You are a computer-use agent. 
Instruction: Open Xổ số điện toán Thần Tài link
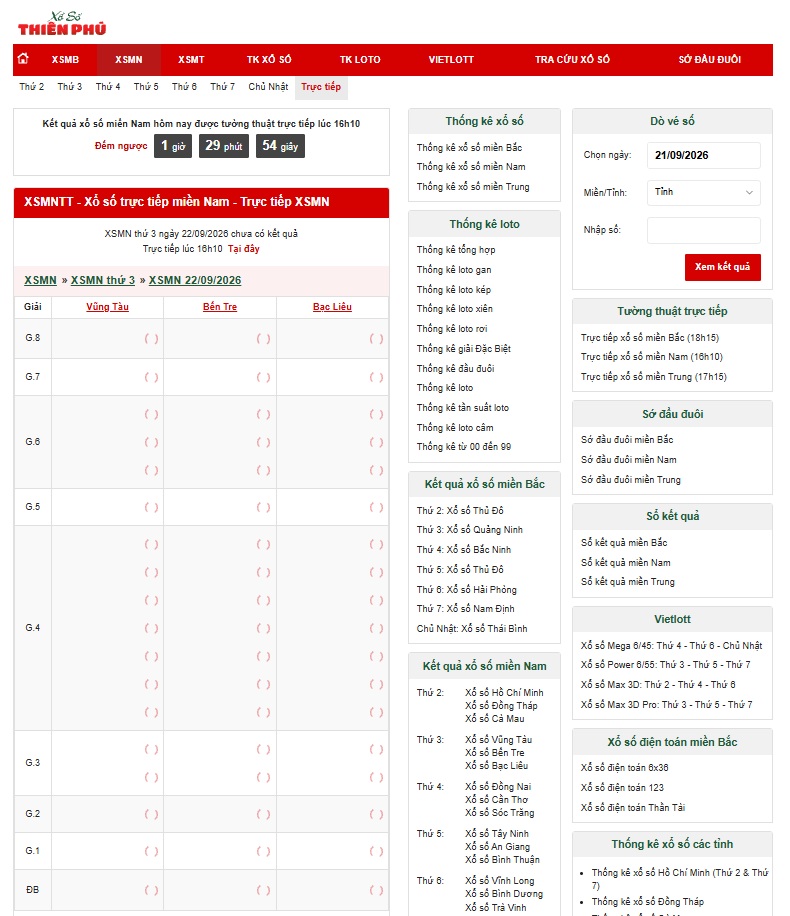tap(633, 808)
